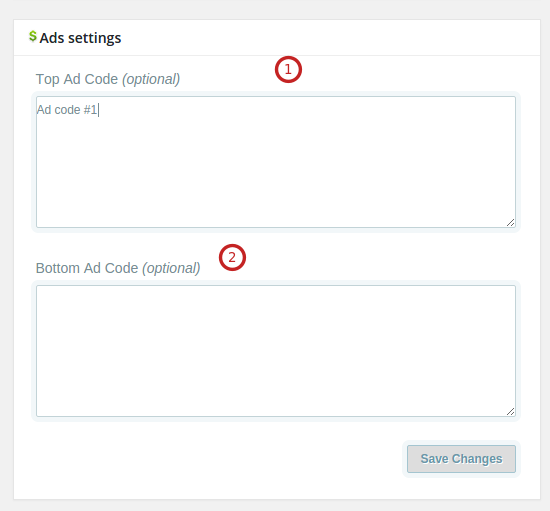Click the word "code" in typed ad text

pos(67,110)
